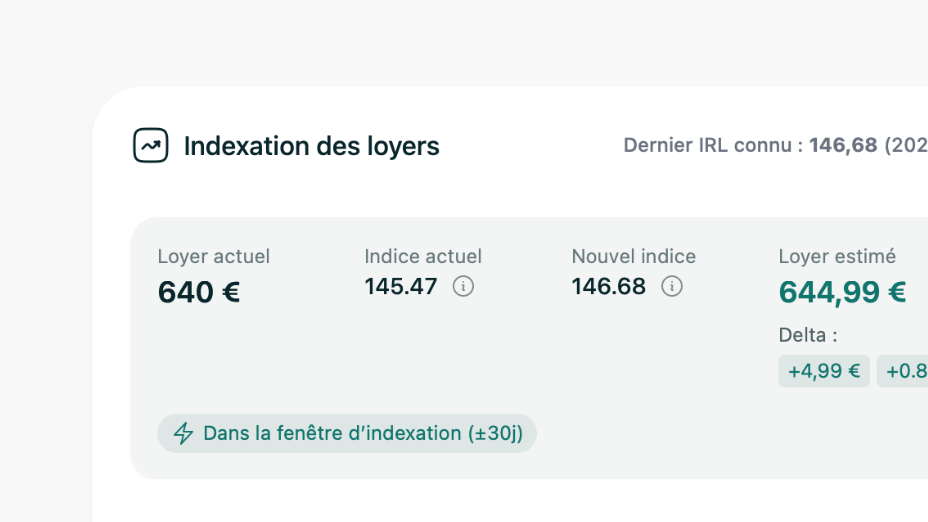
Task: Click the "Loyer actuel" label
Action: [x=214, y=257]
